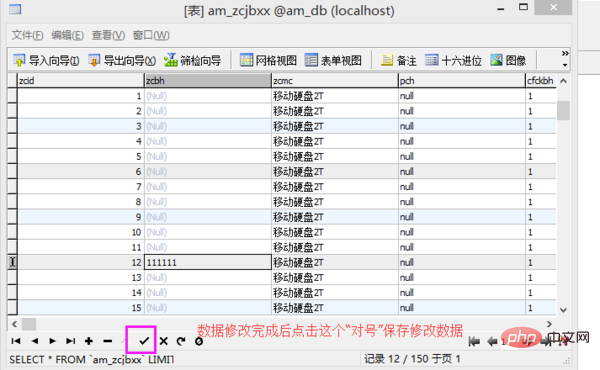Switch to Grid View (网格视图)
The width and height of the screenshot is (600, 370).
pyautogui.click(x=268, y=60)
